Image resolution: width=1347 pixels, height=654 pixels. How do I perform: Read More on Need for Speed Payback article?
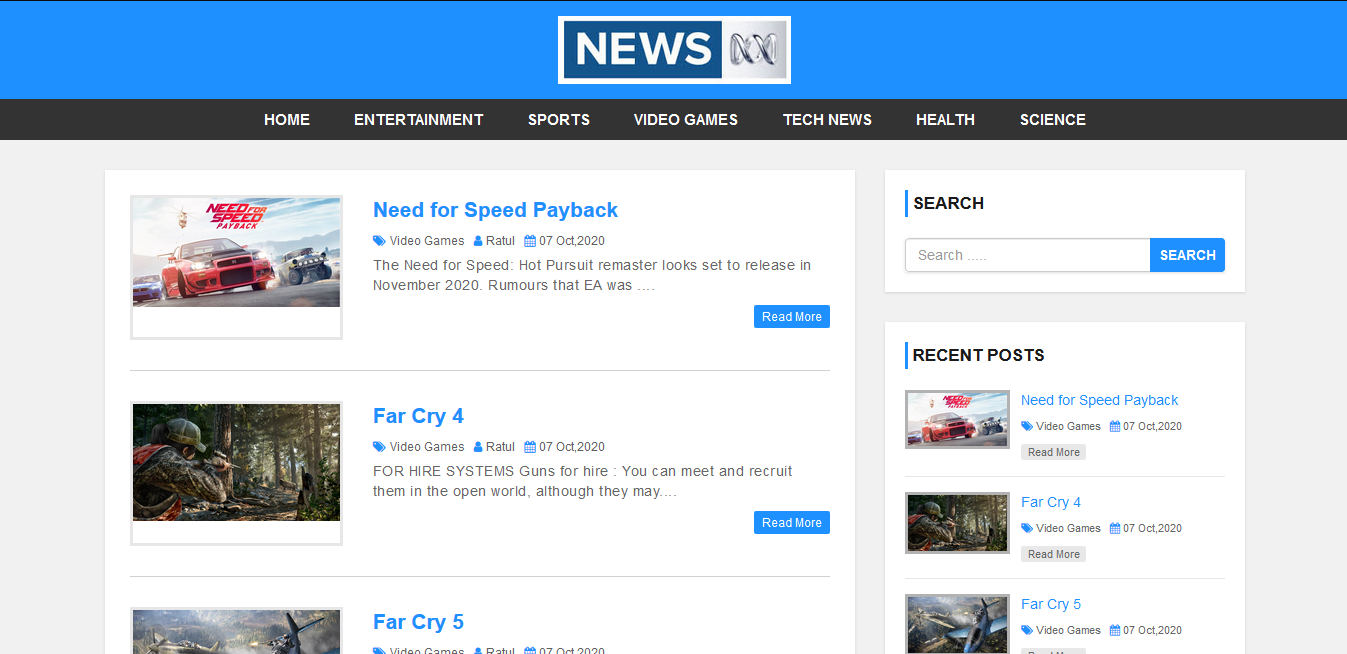point(792,317)
